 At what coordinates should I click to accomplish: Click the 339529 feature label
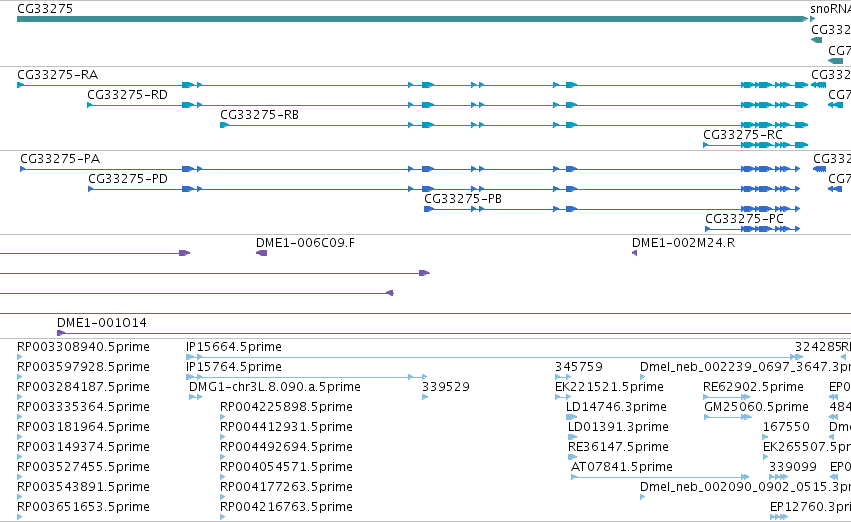click(446, 387)
